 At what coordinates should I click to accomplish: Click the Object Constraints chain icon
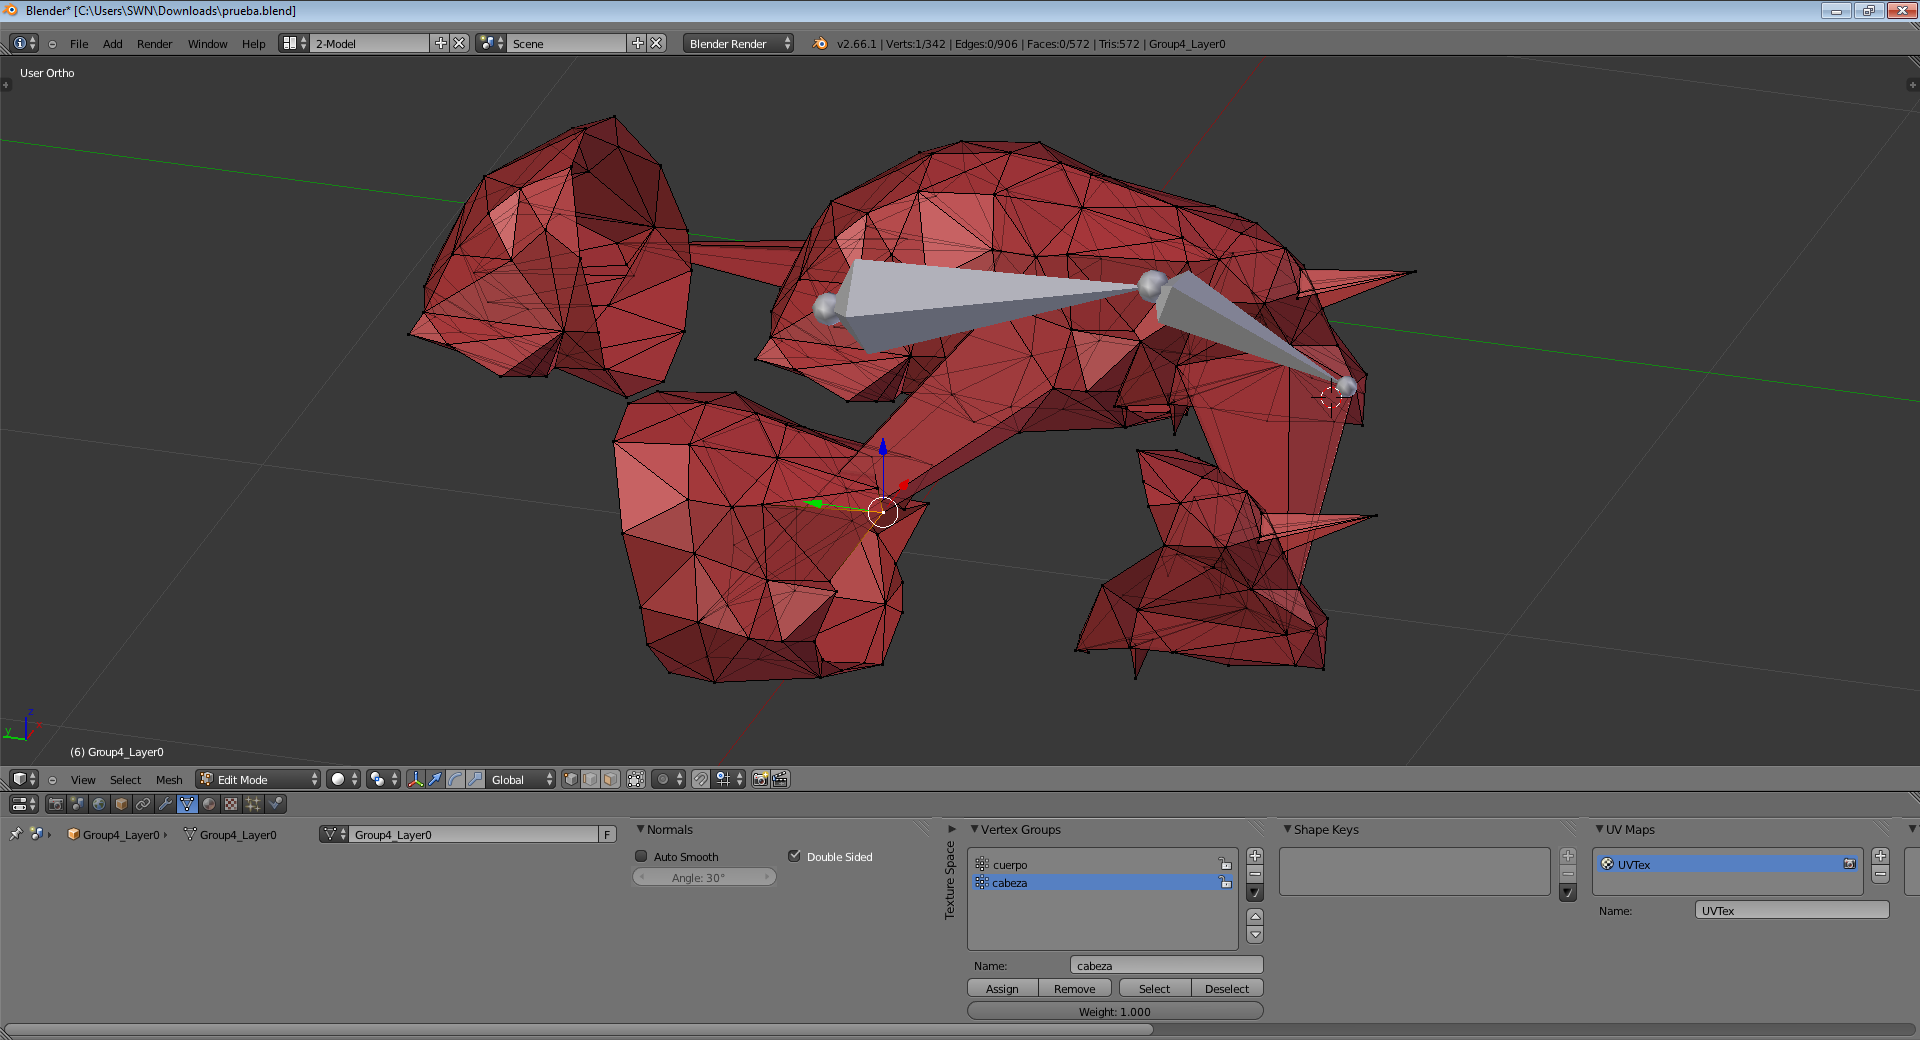pos(143,804)
